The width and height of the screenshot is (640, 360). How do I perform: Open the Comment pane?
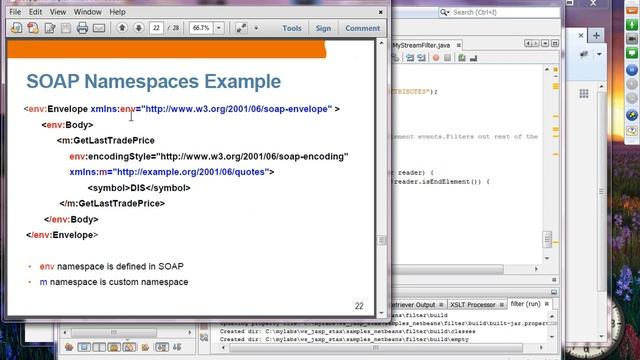[362, 28]
